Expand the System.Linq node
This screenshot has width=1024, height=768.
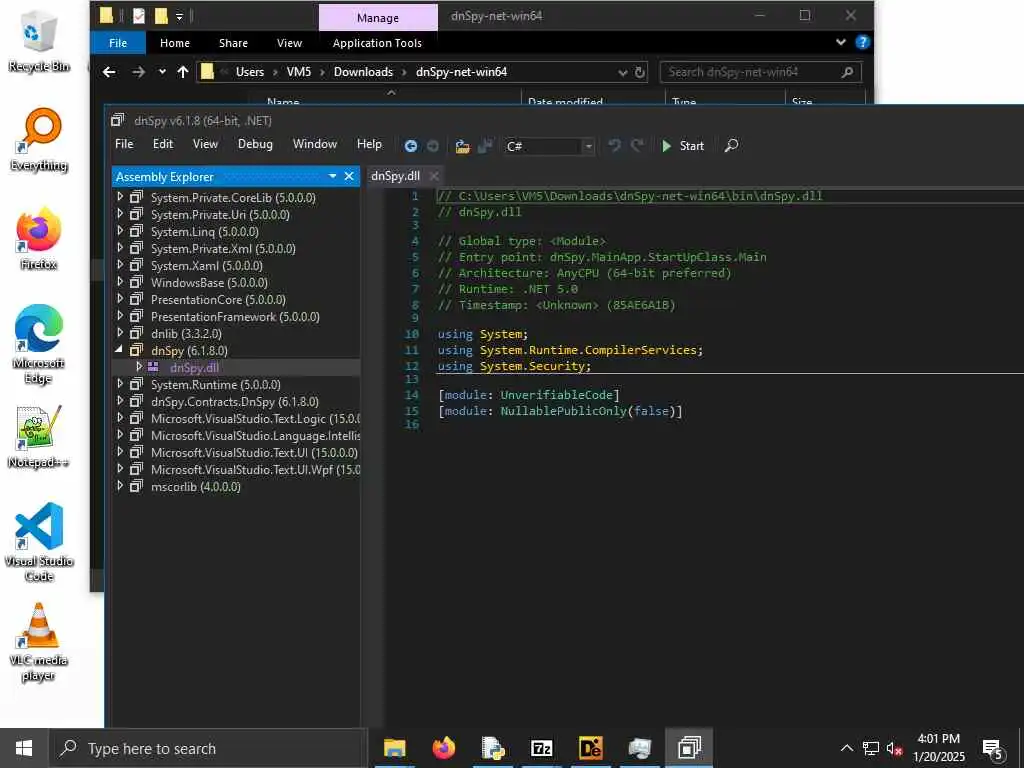click(x=120, y=231)
